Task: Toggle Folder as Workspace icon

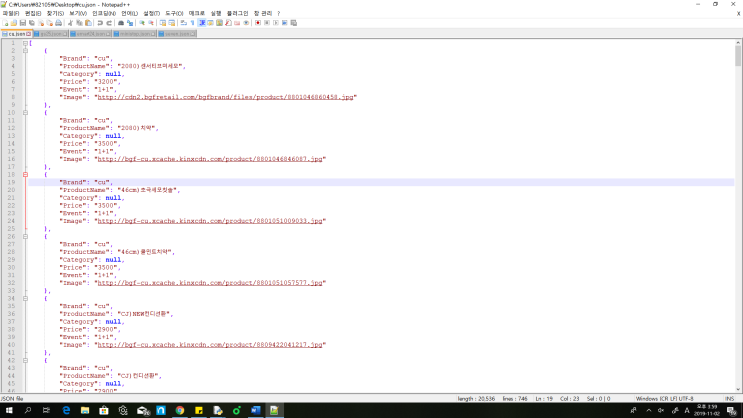Action: tap(237, 23)
